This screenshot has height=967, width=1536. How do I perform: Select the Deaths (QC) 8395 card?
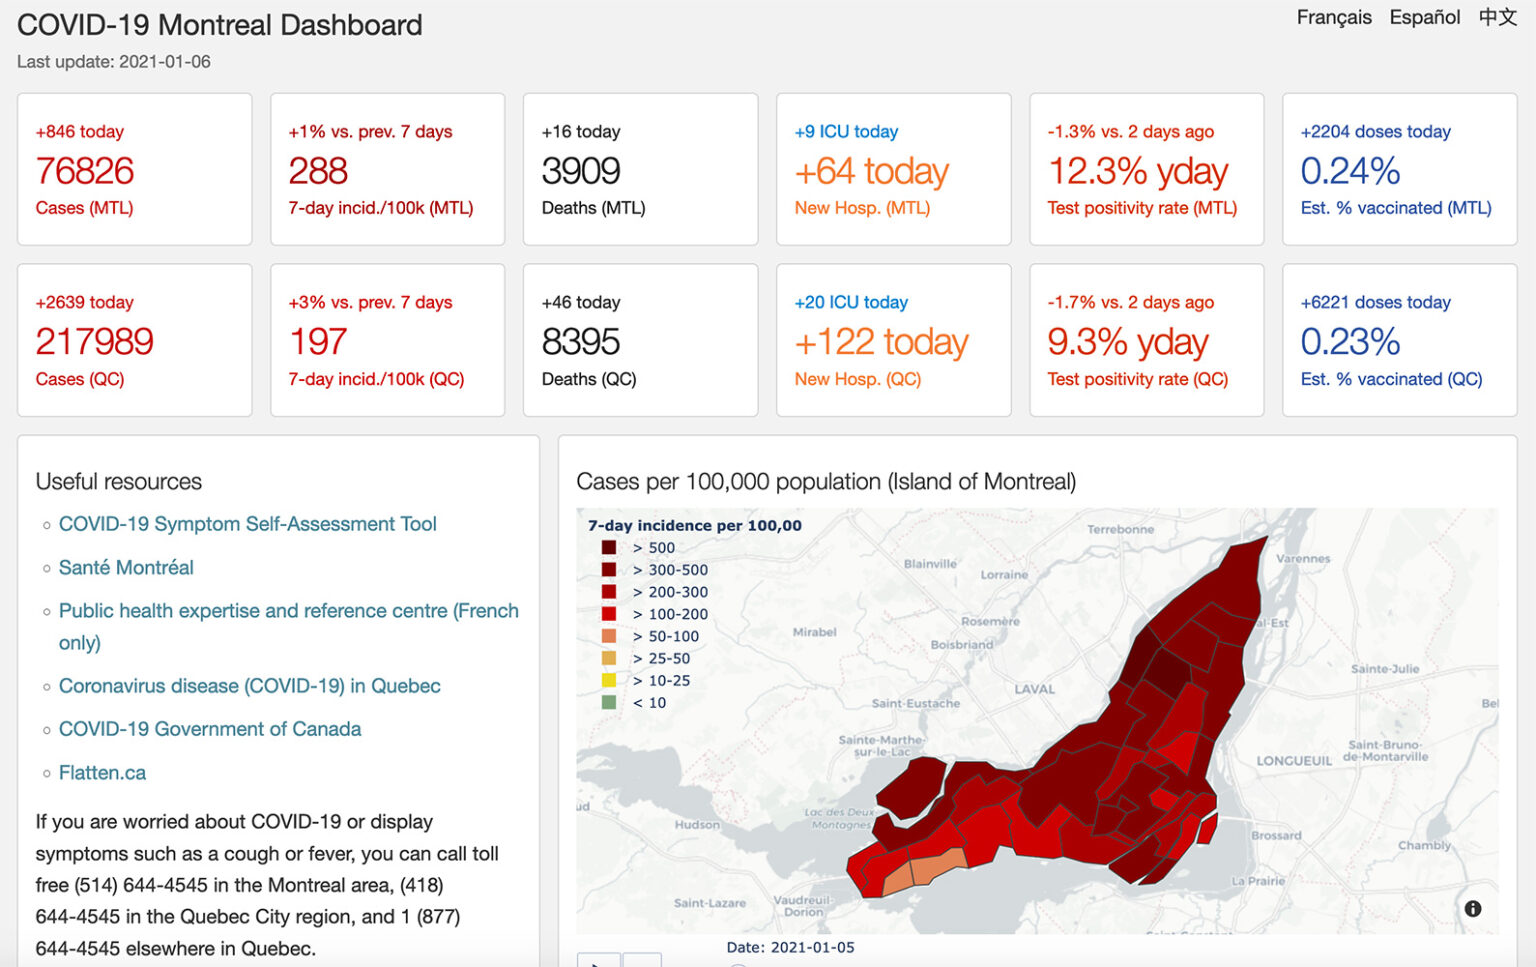(x=641, y=340)
